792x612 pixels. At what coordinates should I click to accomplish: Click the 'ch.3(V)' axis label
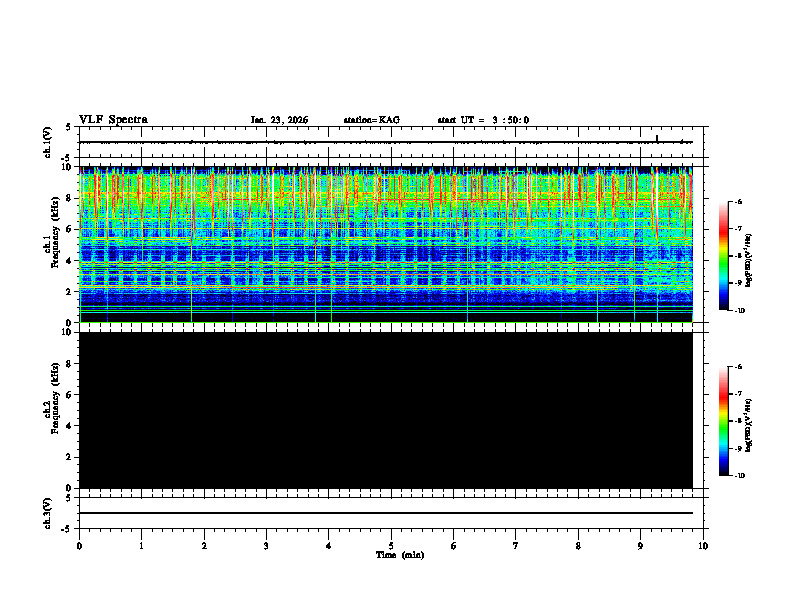click(48, 513)
